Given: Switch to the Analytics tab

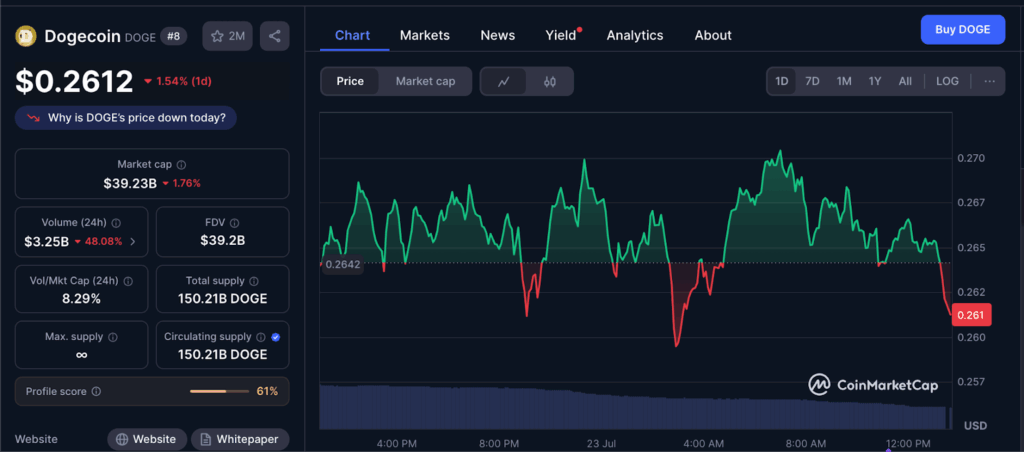Looking at the screenshot, I should tap(634, 35).
